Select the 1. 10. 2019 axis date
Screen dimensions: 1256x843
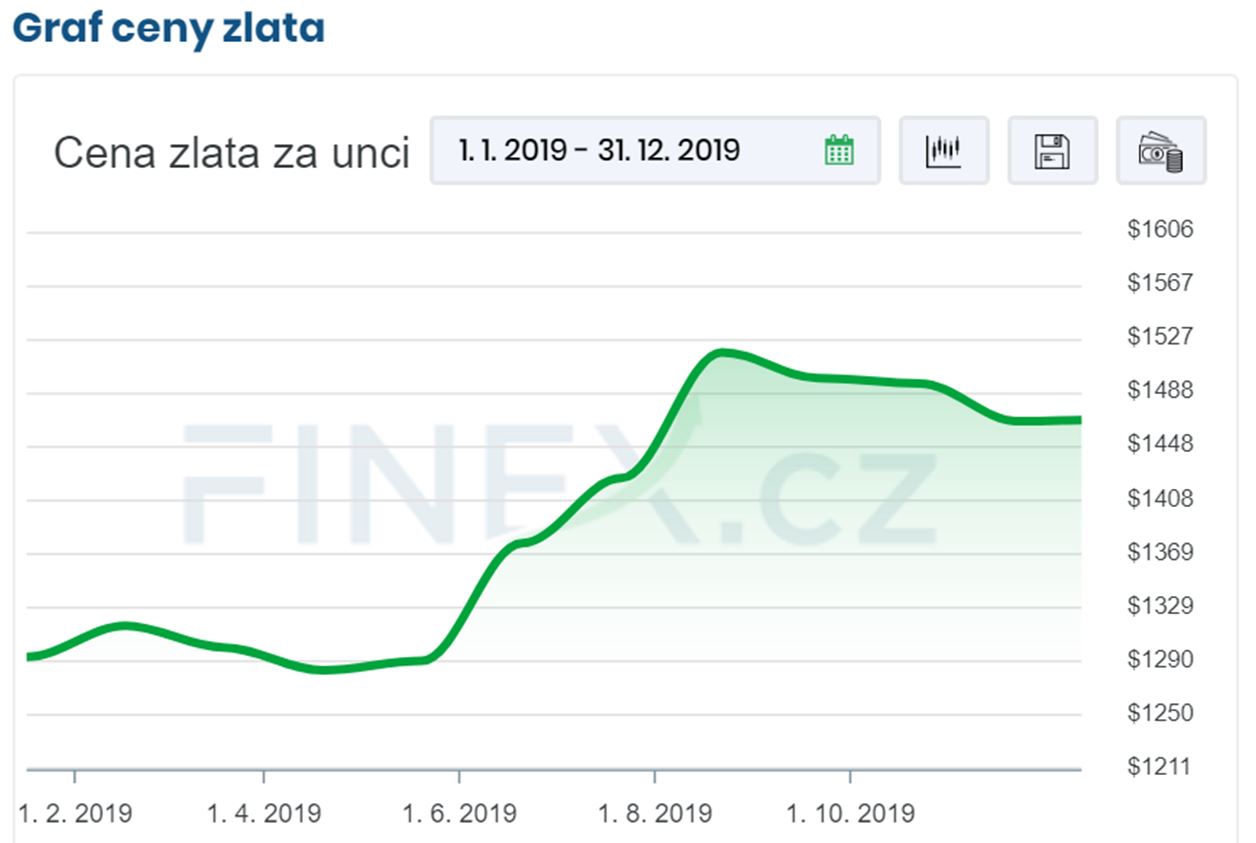(850, 813)
